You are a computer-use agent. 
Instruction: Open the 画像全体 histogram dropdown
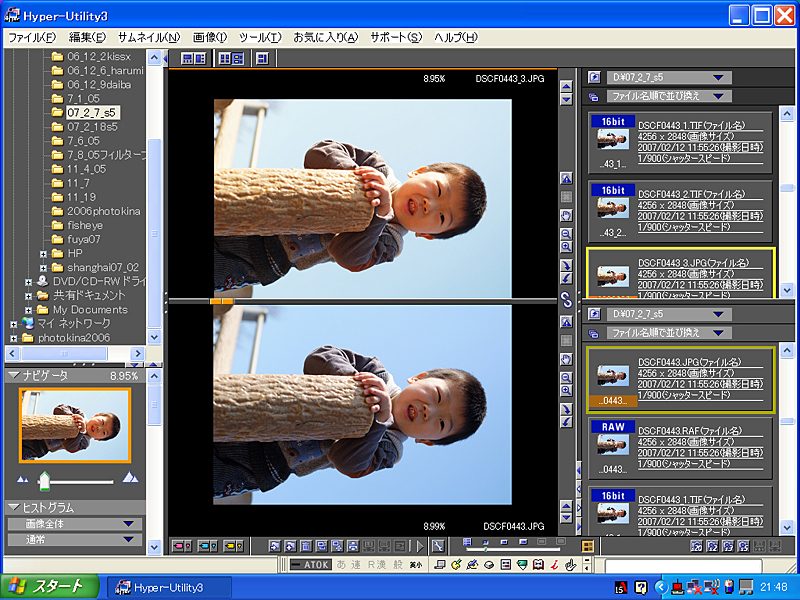click(74, 524)
